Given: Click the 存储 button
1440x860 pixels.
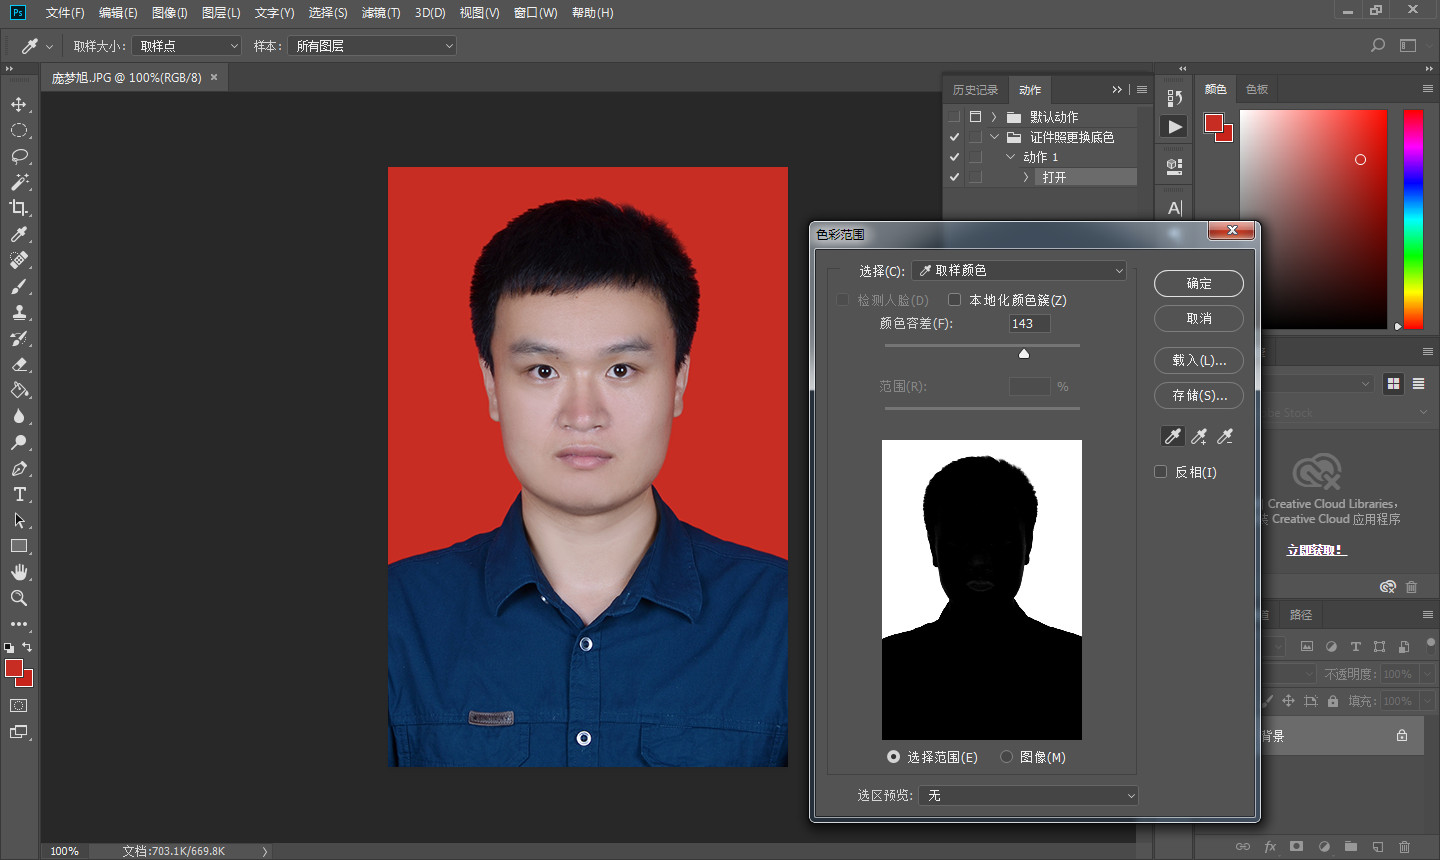Looking at the screenshot, I should [1199, 395].
